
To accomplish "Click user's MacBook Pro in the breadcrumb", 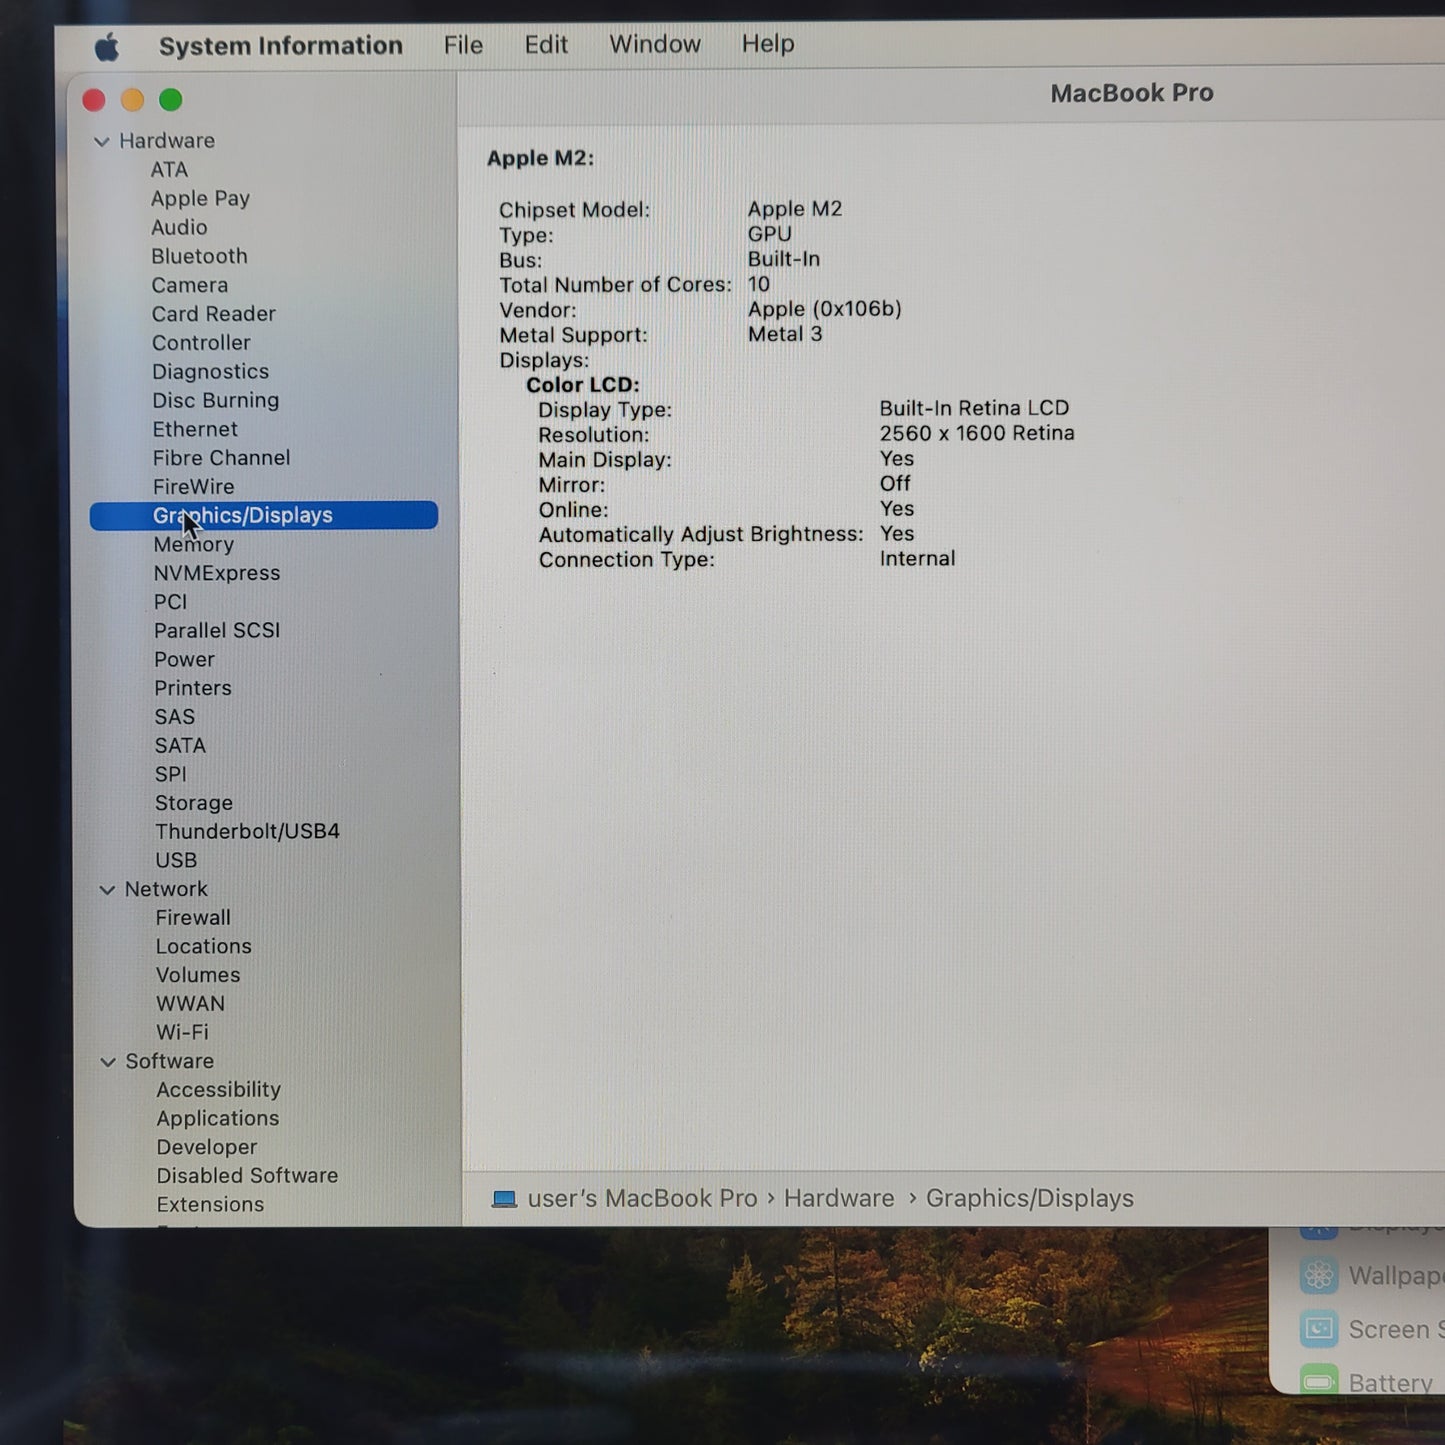I will point(642,1198).
